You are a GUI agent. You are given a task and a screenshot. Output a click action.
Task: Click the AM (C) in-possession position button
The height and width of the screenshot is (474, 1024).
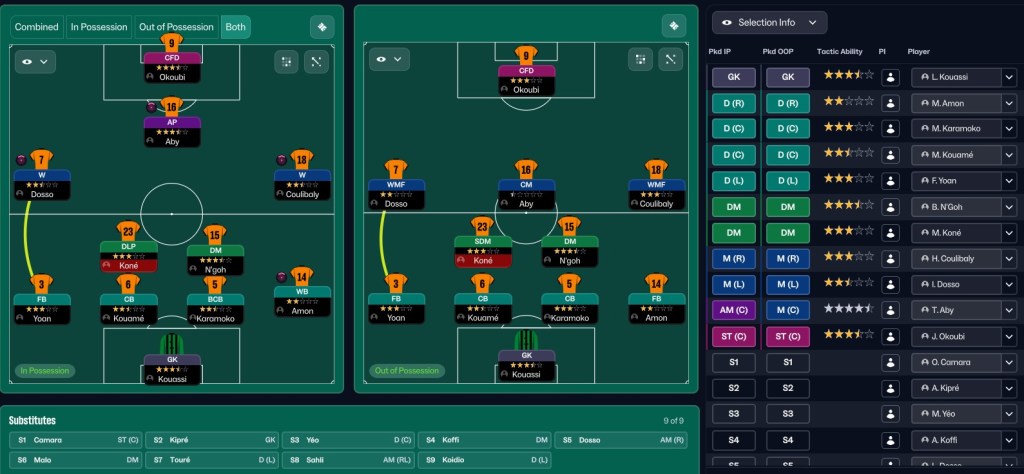(x=733, y=310)
